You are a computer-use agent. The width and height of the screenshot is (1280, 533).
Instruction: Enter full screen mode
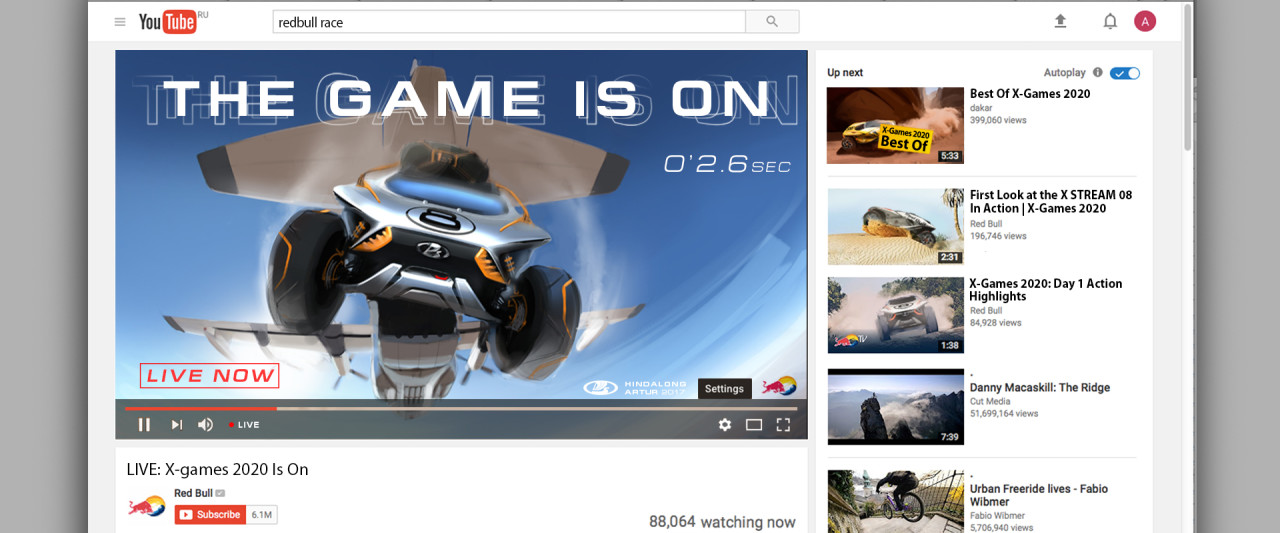coord(783,424)
